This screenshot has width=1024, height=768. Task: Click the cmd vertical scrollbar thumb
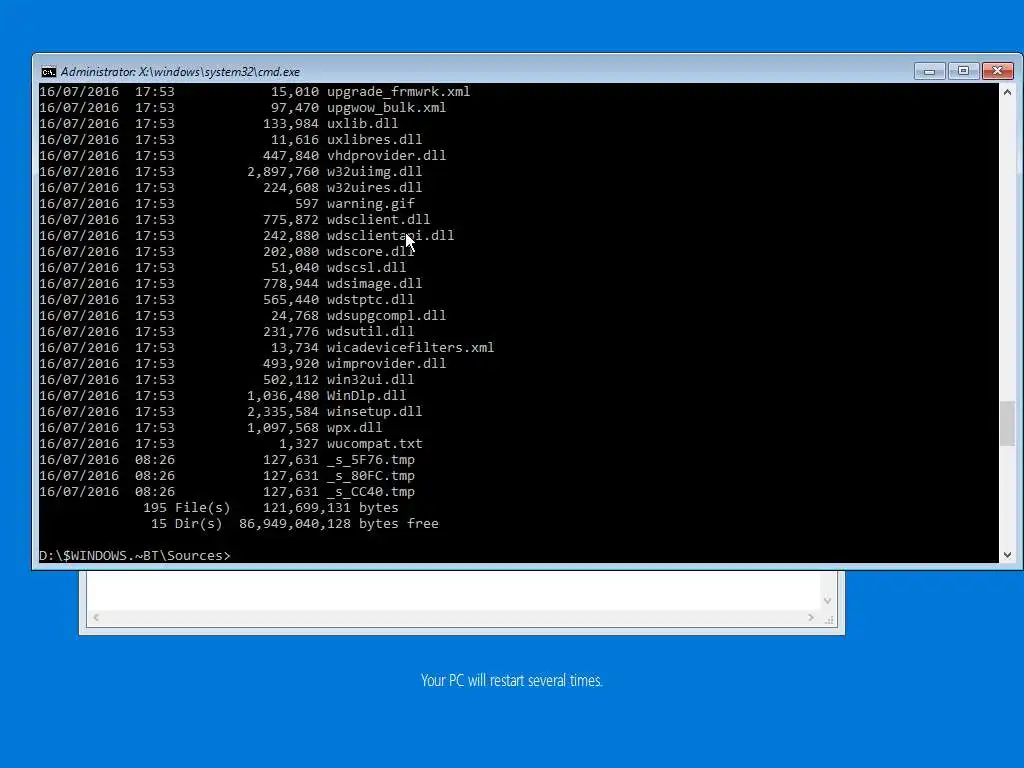pos(1007,424)
